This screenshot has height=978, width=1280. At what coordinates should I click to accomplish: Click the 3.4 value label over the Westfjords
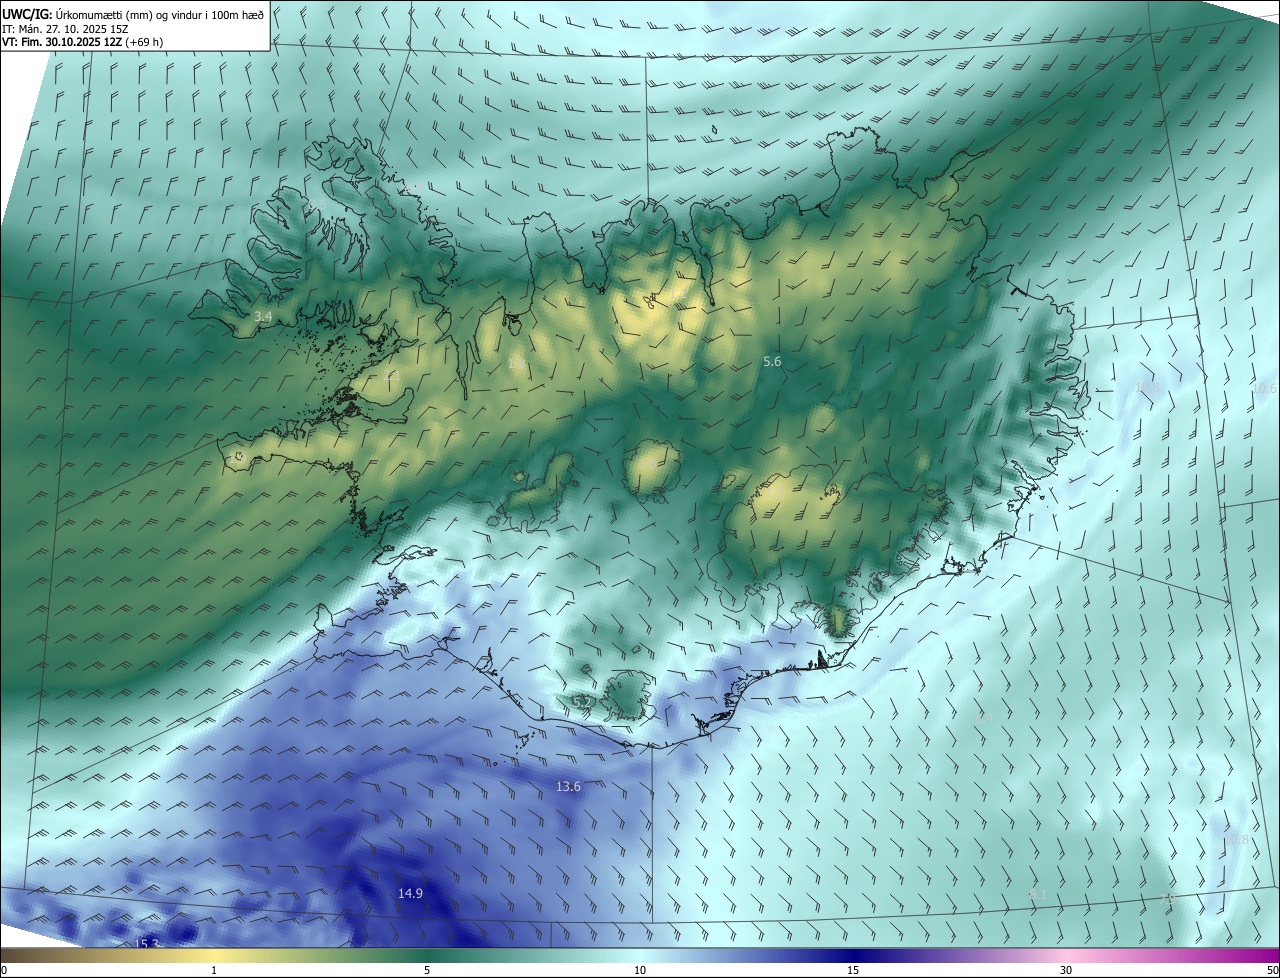(263, 316)
